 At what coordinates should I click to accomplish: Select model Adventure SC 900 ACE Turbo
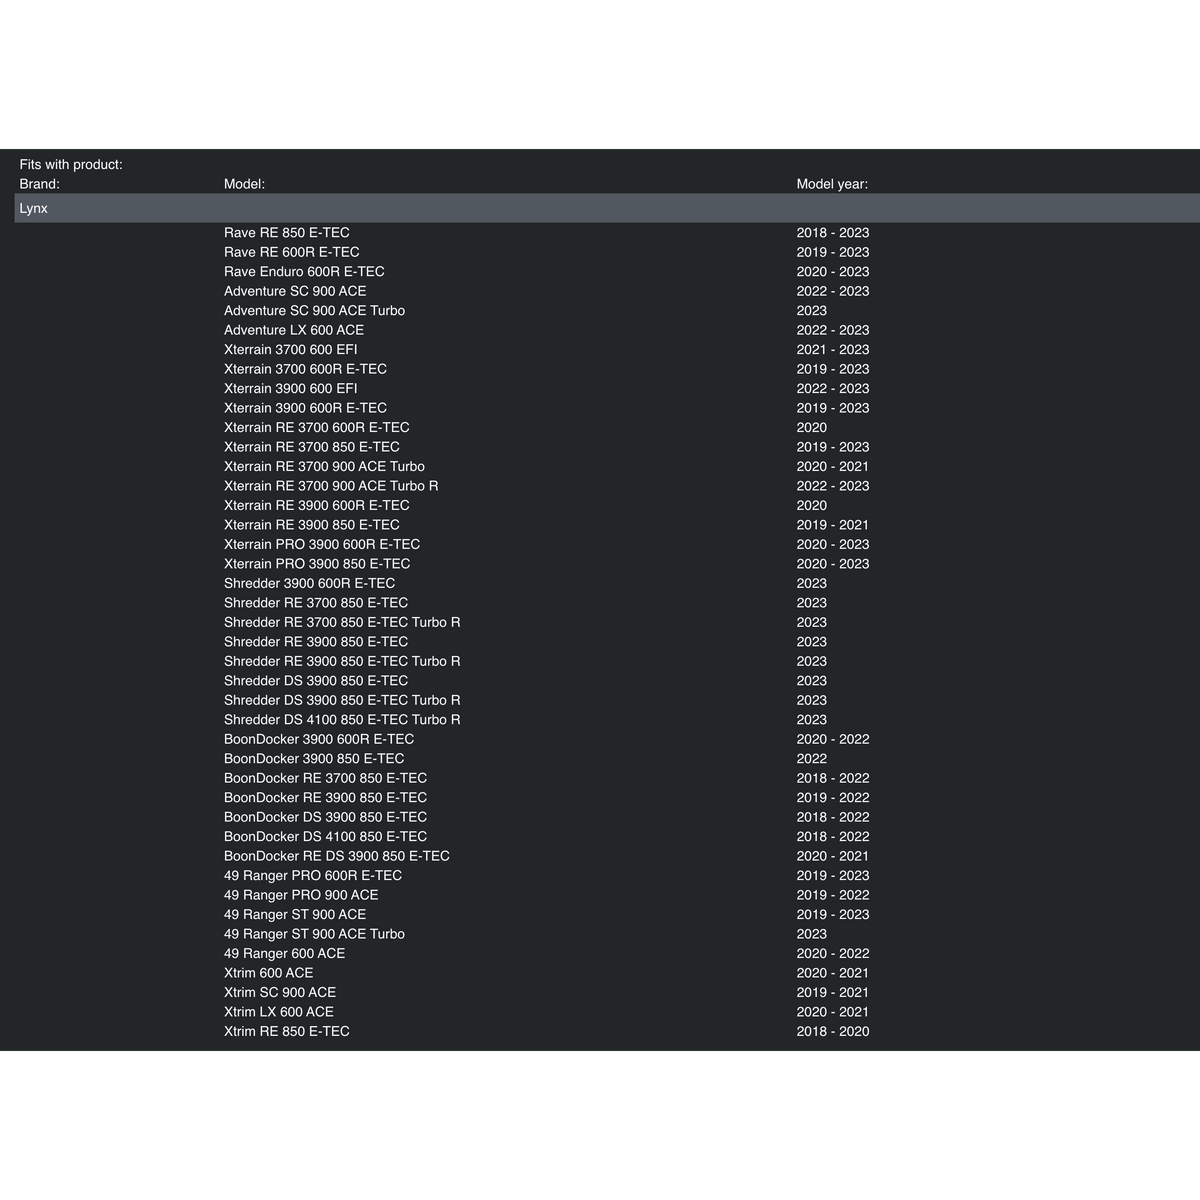click(314, 310)
